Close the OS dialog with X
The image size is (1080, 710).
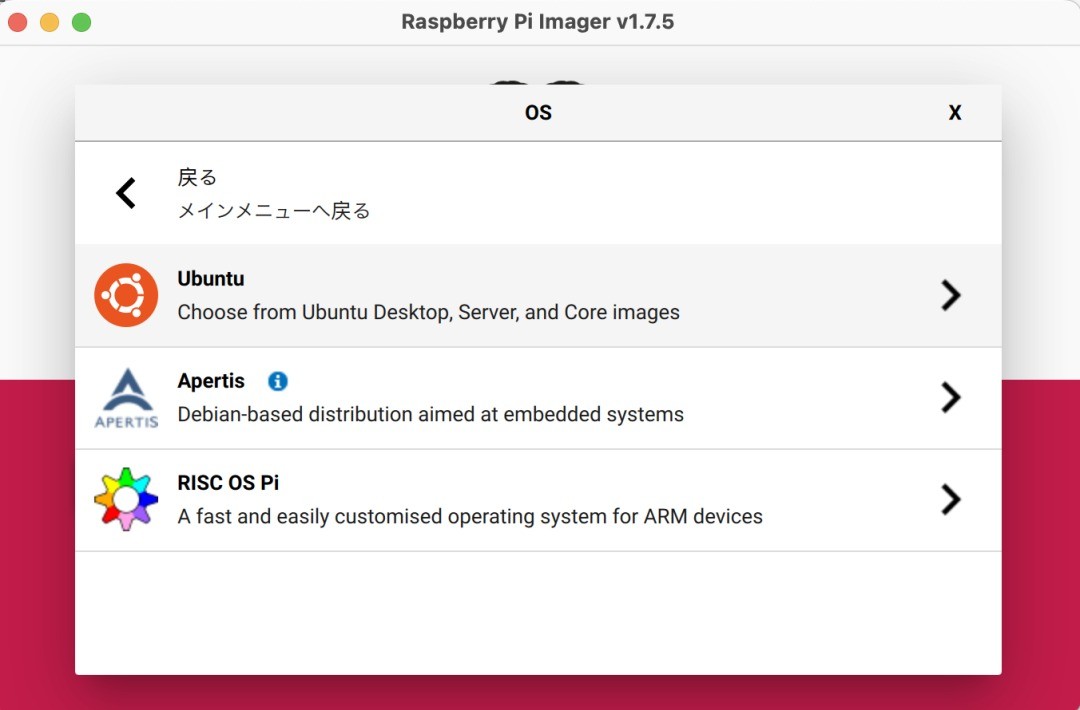point(955,113)
